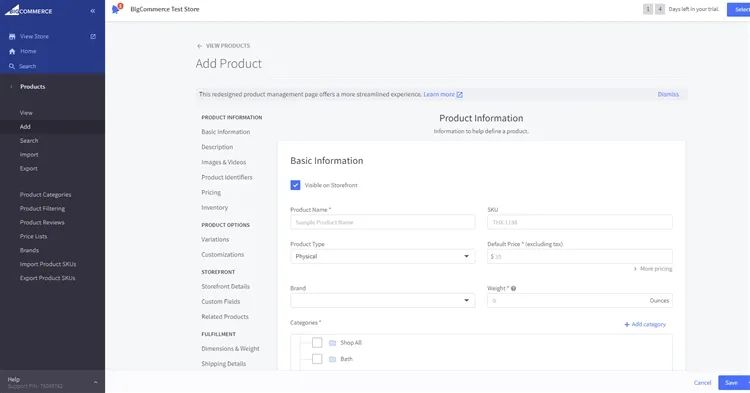Screen dimensions: 750x393
Task: Check the Shop All category checkbox
Action: click(317, 342)
